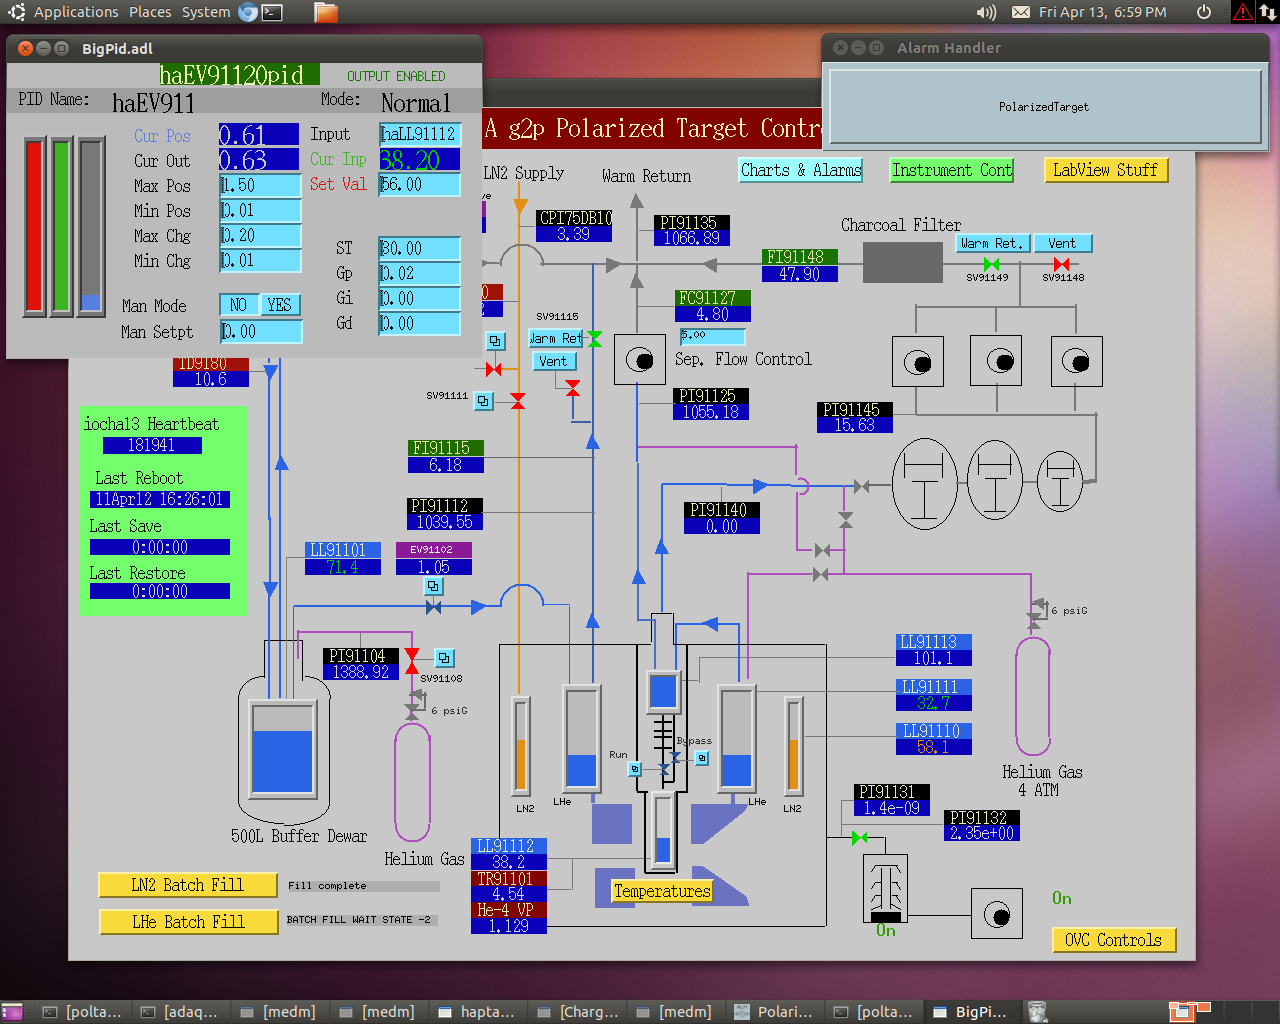Click the last of three pump icons under Charcoal Filter
Viewport: 1280px width, 1024px height.
click(x=1077, y=361)
